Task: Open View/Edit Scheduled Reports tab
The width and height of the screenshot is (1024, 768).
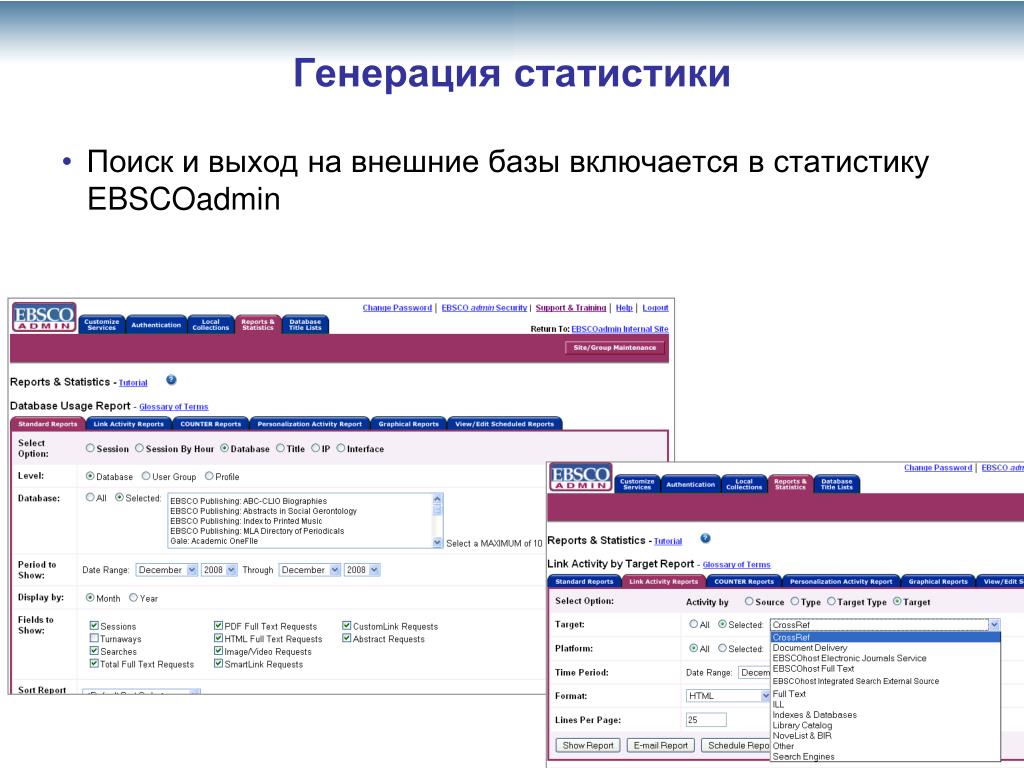Action: click(x=504, y=424)
